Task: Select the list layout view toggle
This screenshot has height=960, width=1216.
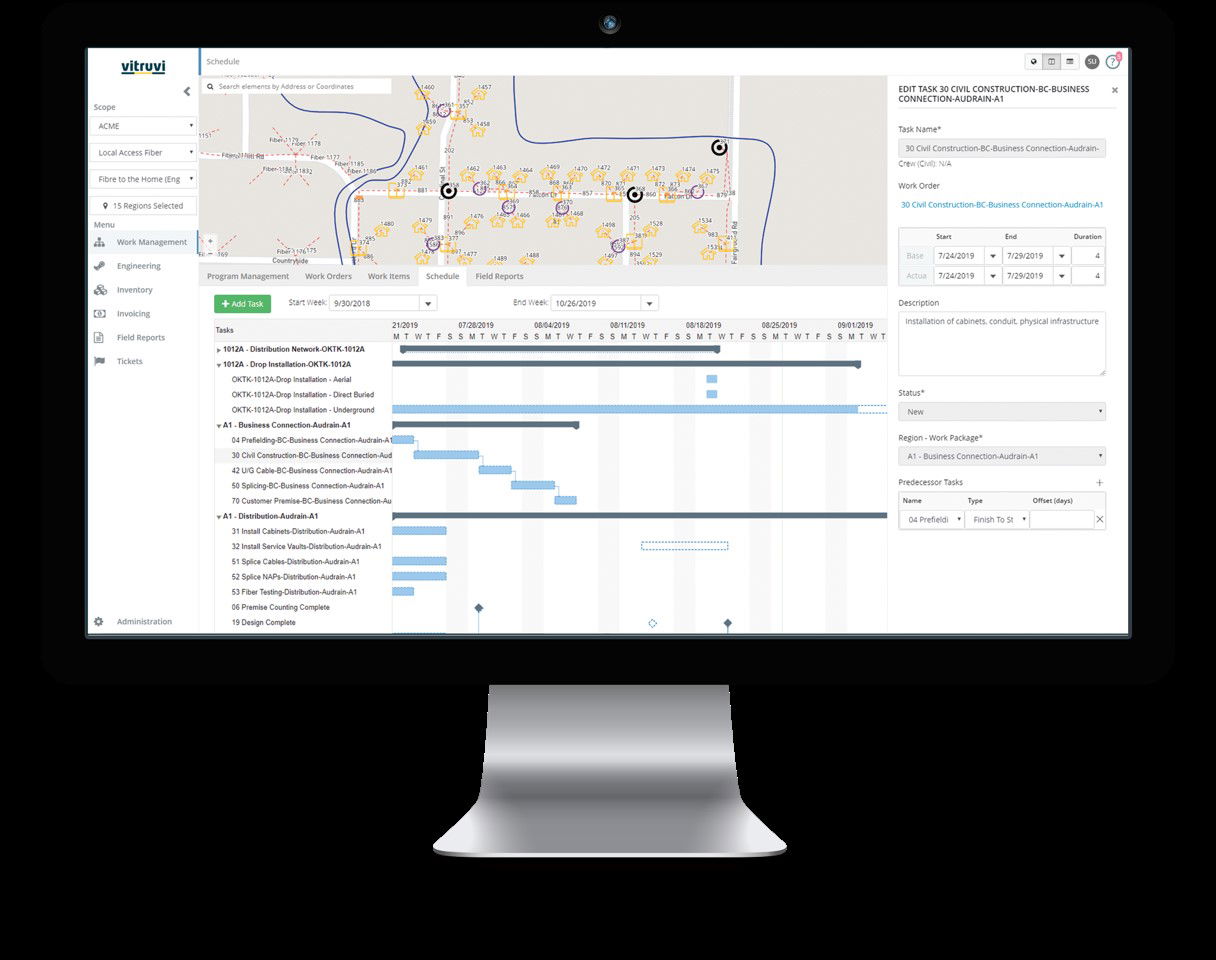Action: 1069,61
